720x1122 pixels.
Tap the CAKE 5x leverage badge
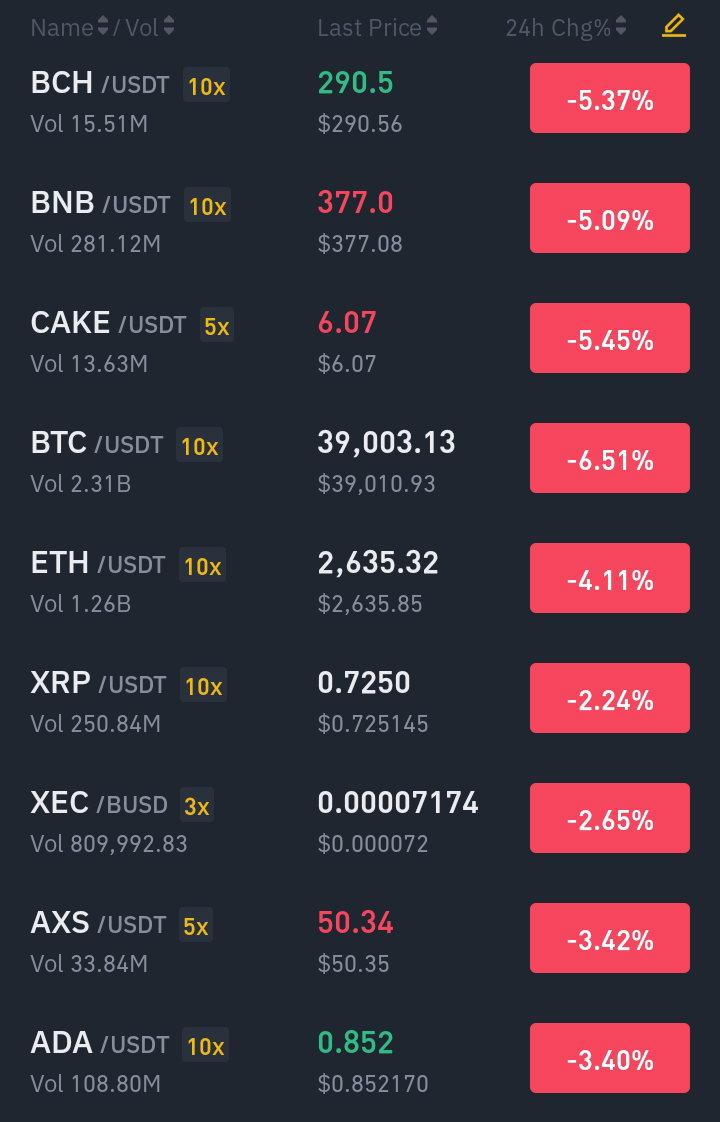pyautogui.click(x=217, y=326)
